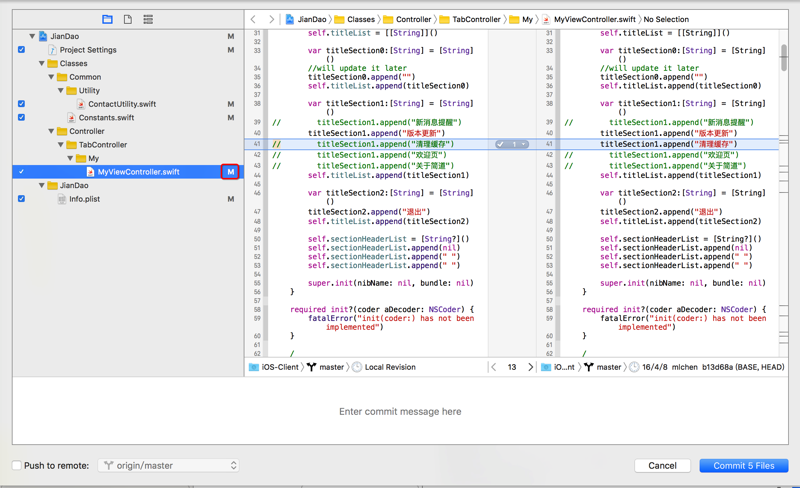The height and width of the screenshot is (488, 800).
Task: Uncheck ContactUtility.swift file checkbox
Action: point(21,104)
